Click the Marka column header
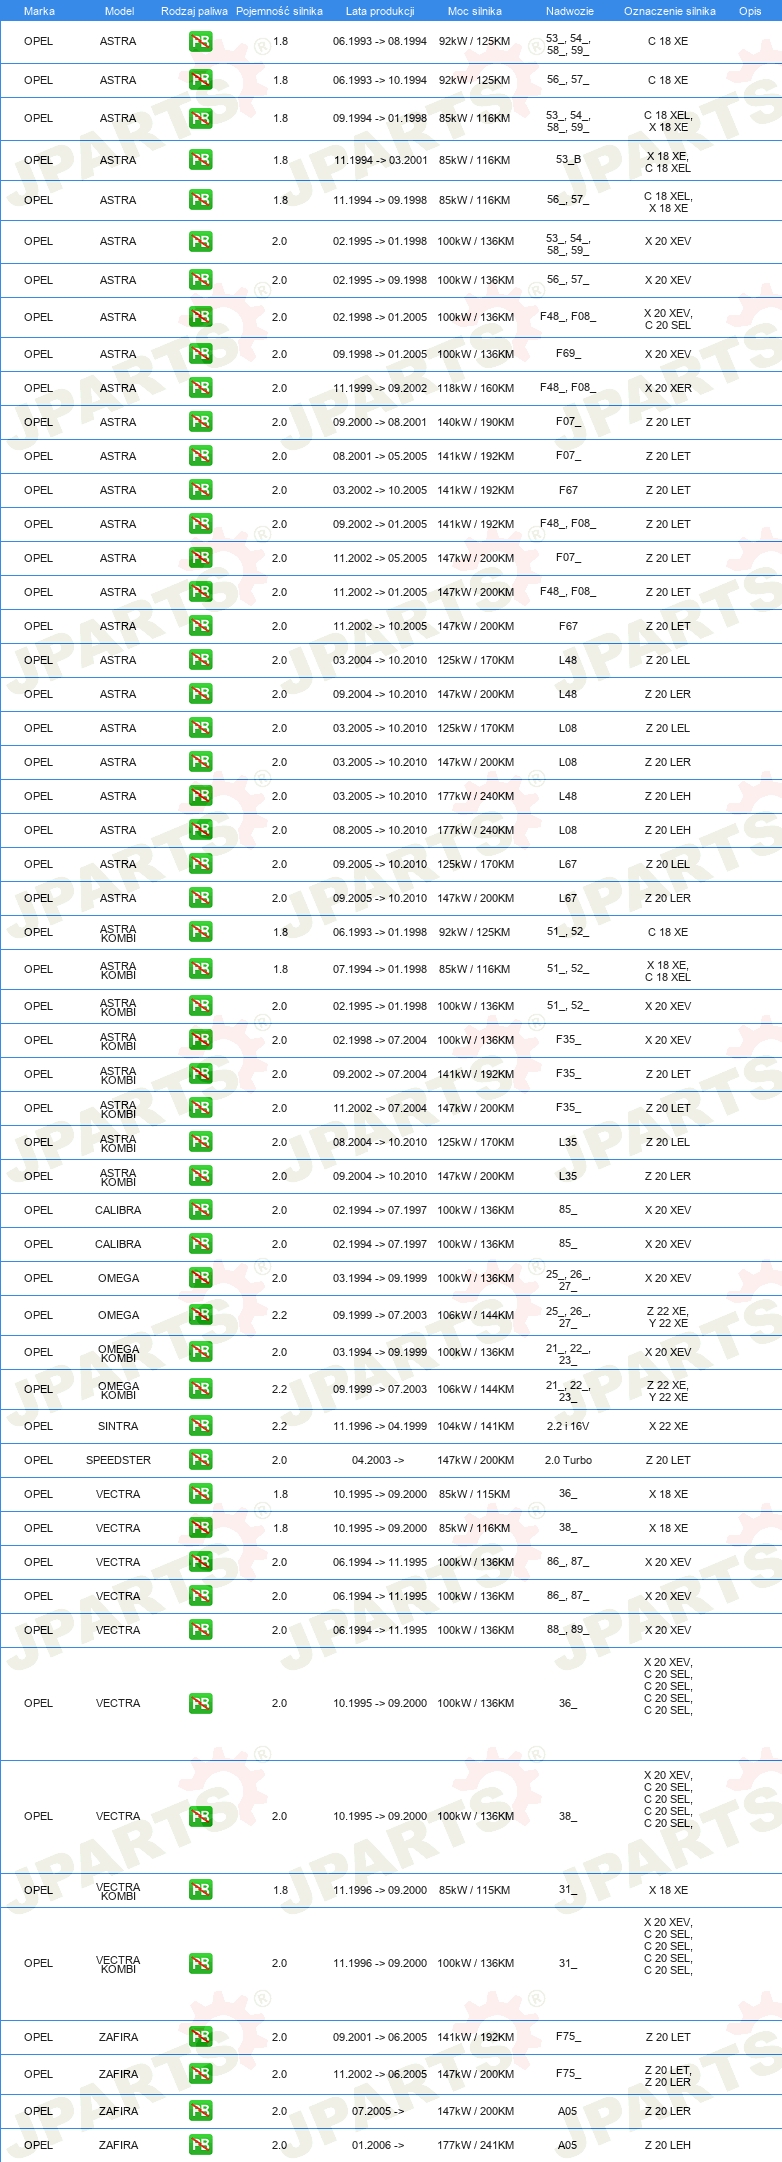 39,11
